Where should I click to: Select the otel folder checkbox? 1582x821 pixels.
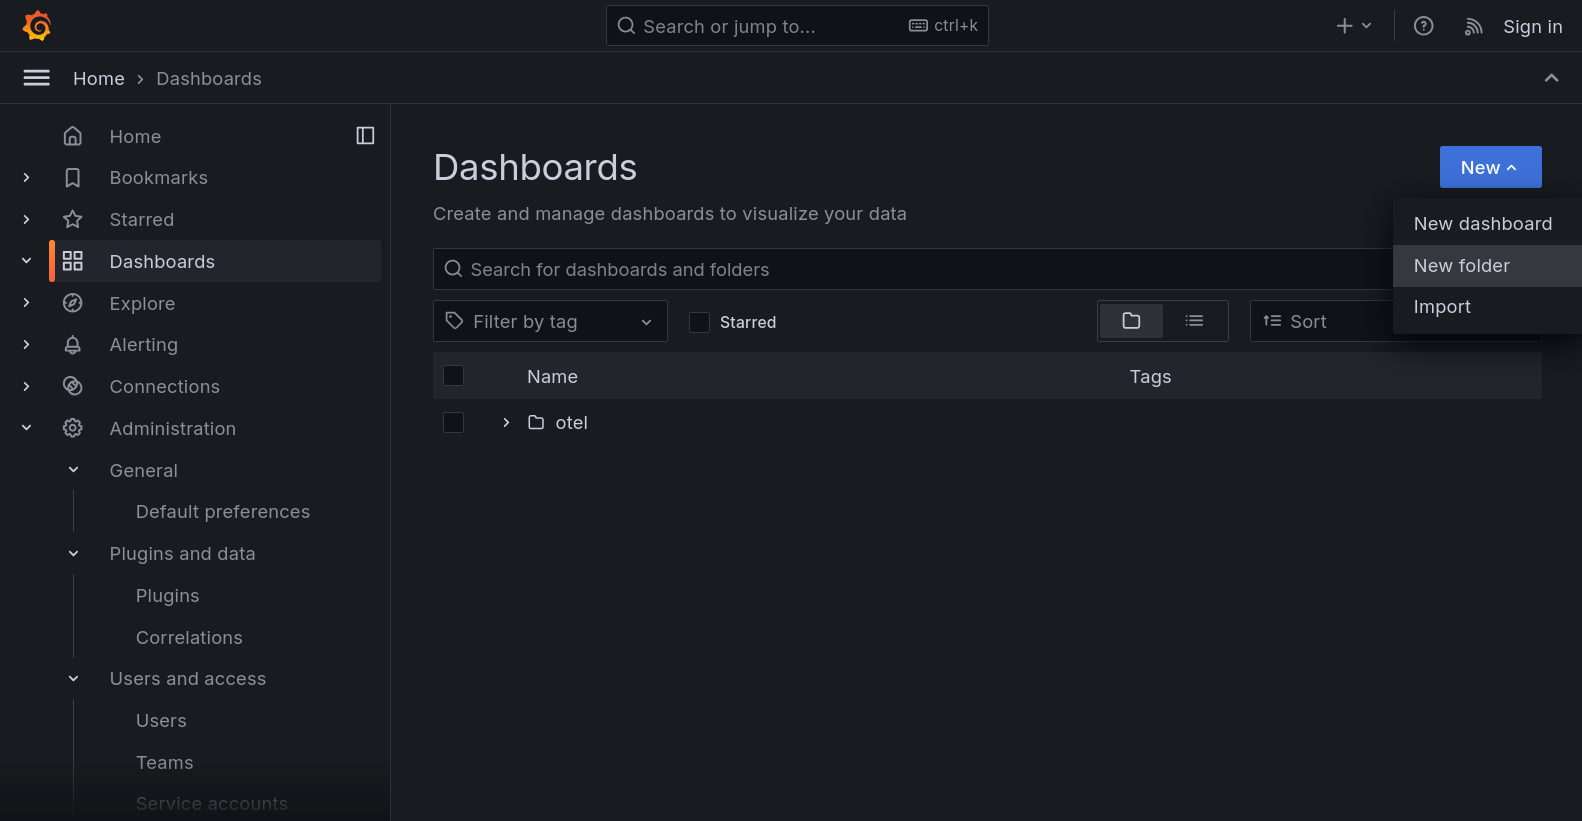click(453, 423)
